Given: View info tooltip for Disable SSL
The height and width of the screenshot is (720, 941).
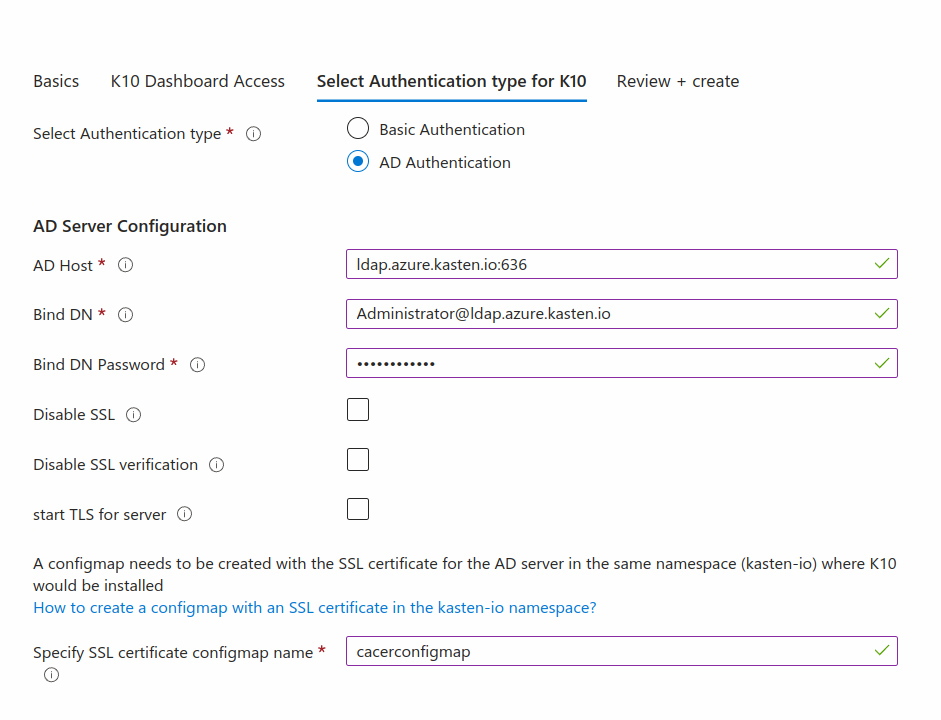Looking at the screenshot, I should [x=133, y=415].
